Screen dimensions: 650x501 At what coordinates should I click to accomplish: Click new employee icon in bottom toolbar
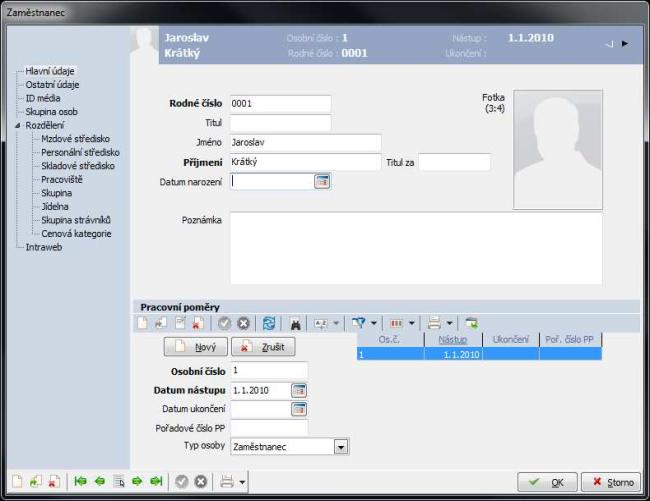tap(17, 482)
